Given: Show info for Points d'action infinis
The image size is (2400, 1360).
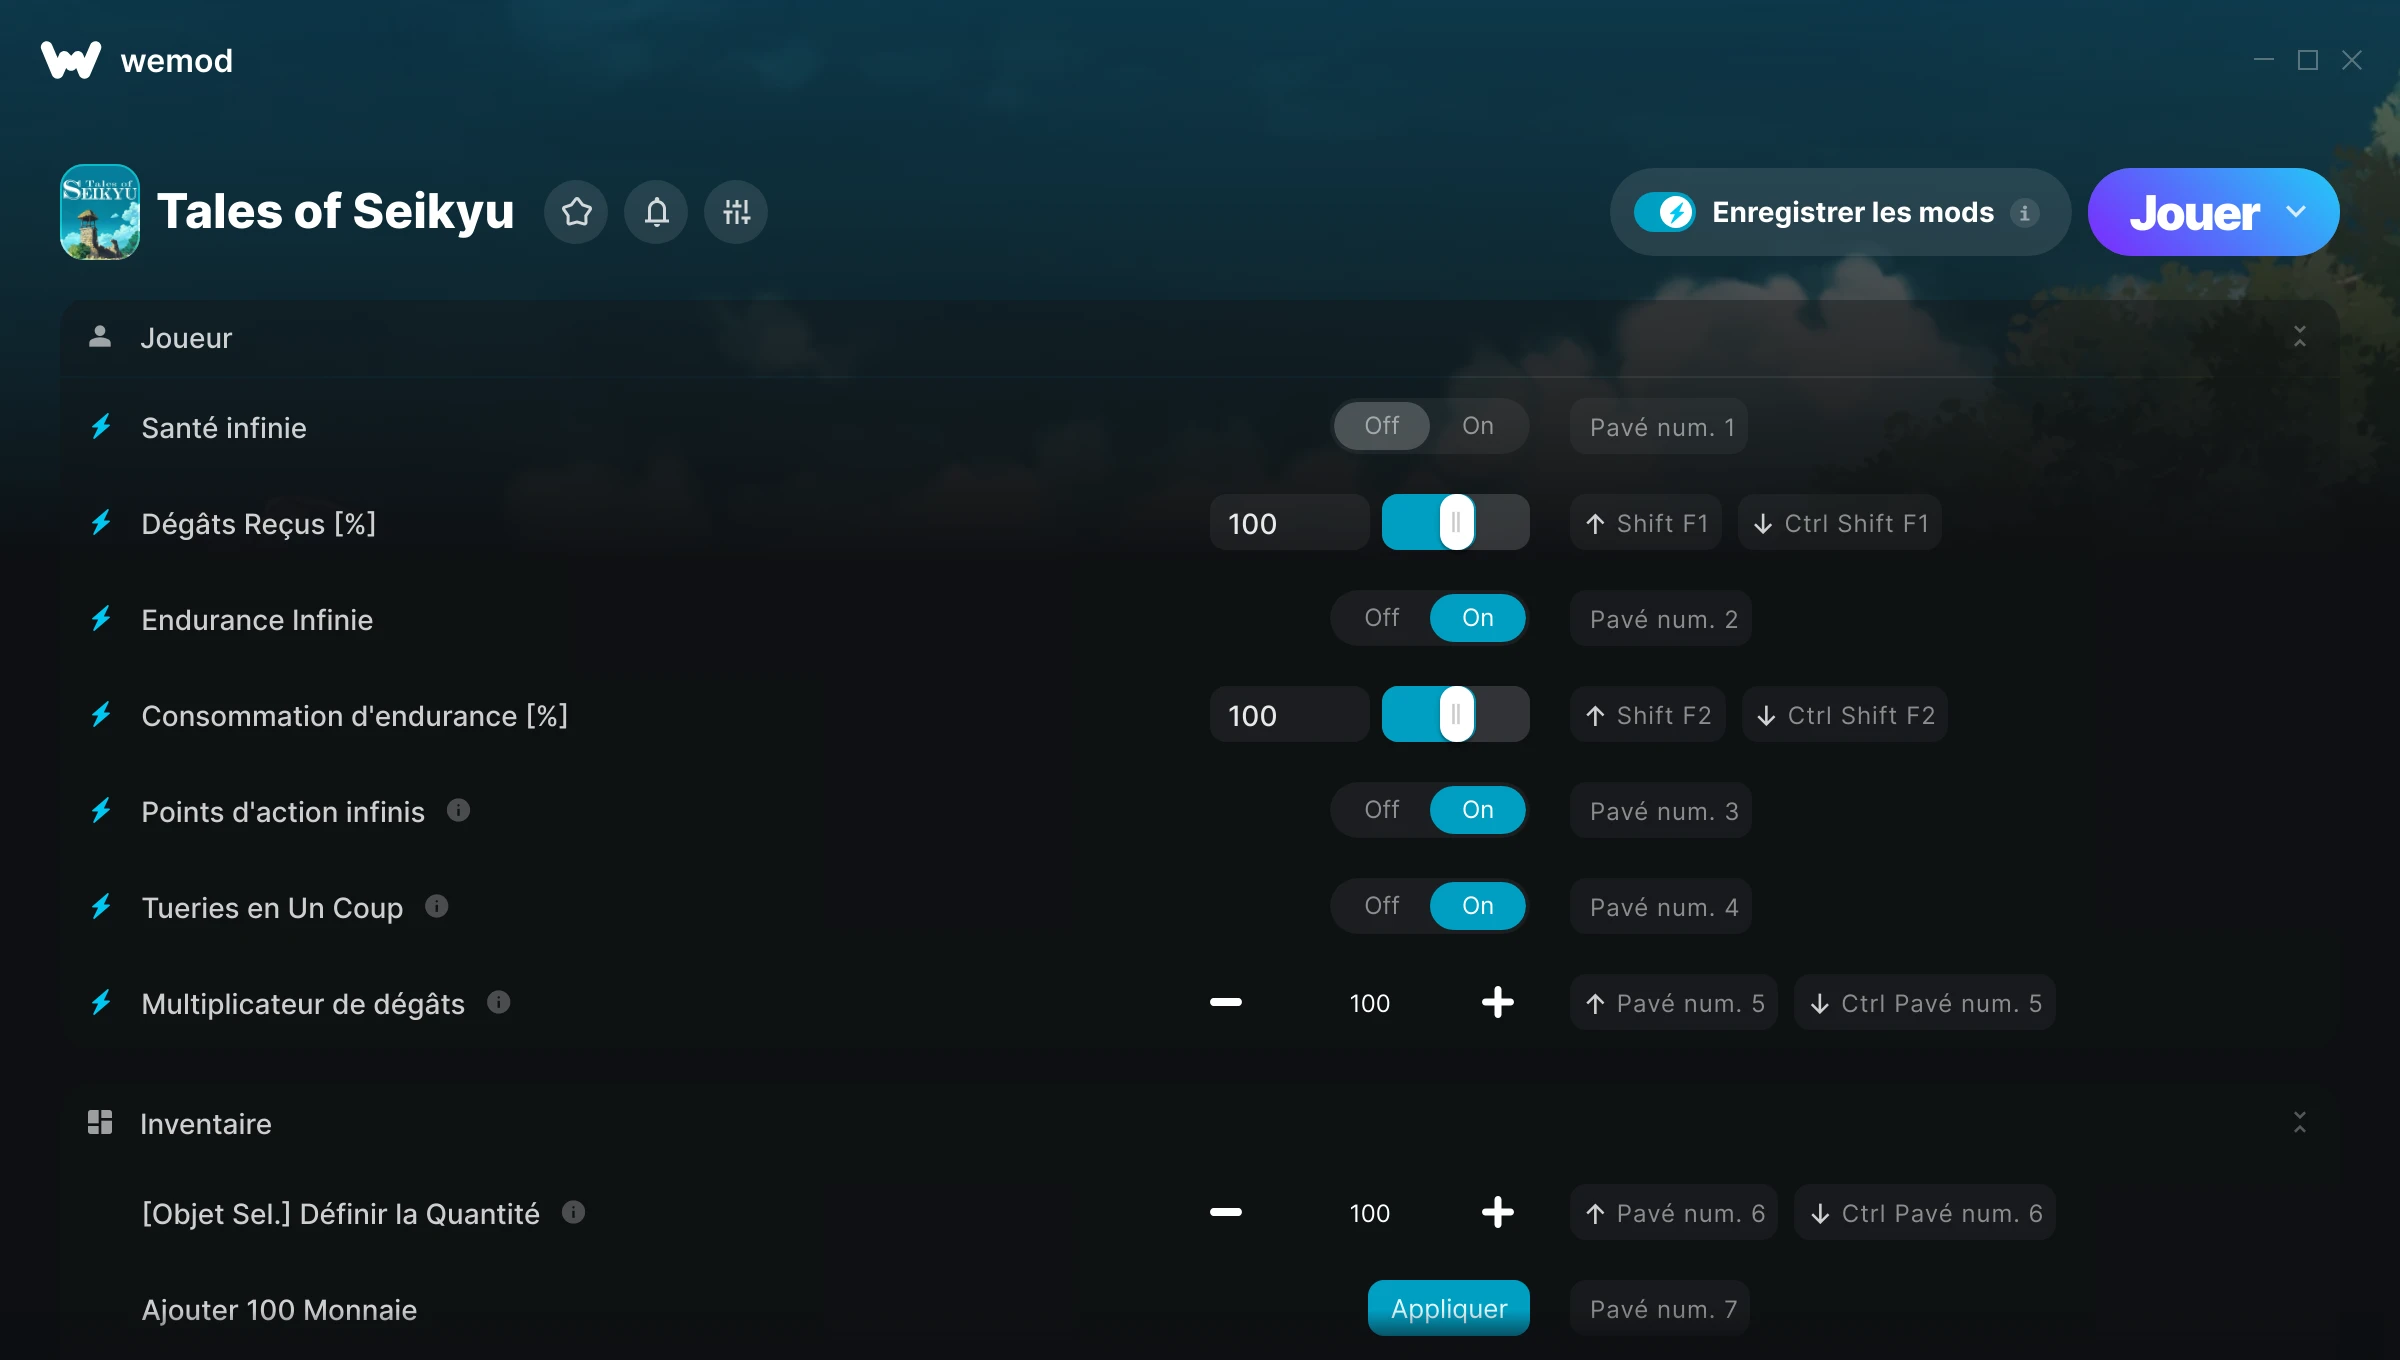Looking at the screenshot, I should click(458, 810).
